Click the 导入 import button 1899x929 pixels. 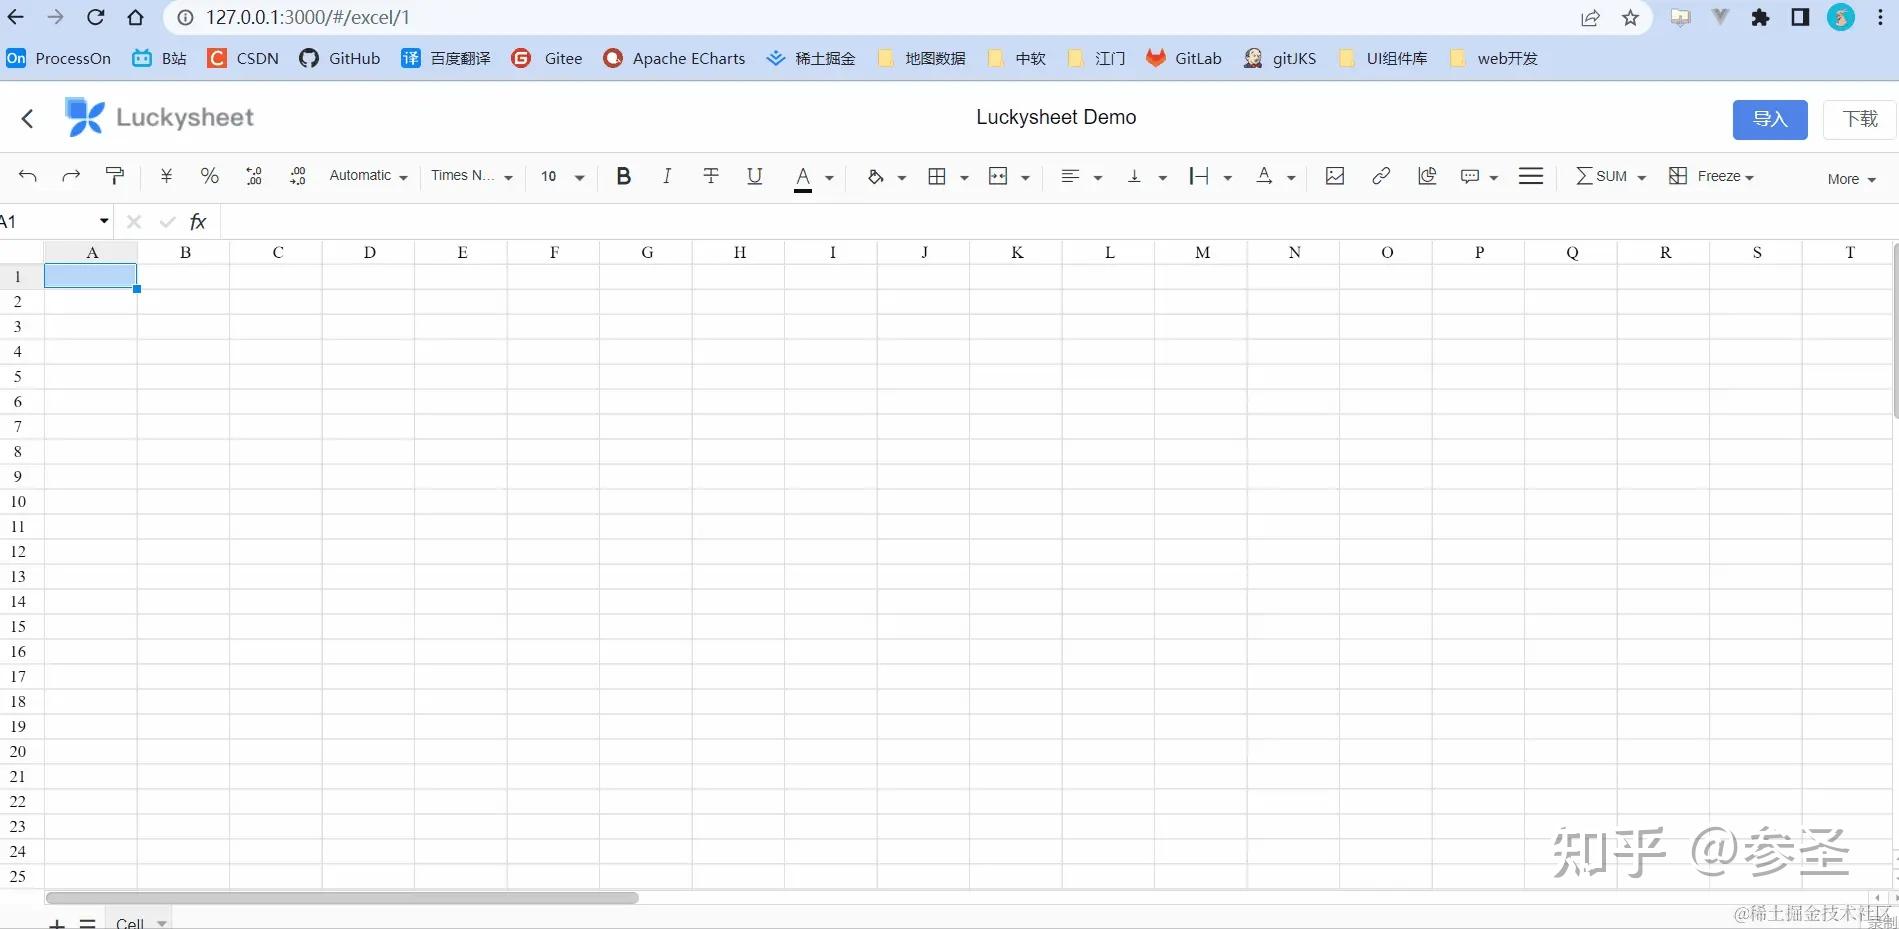coord(1770,119)
